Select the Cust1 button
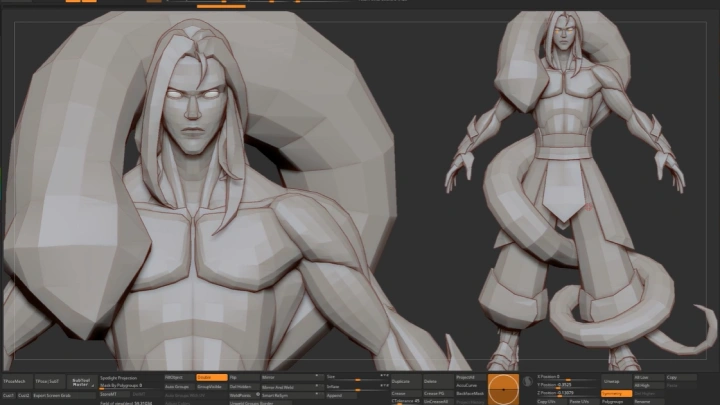Image resolution: width=720 pixels, height=405 pixels. pyautogui.click(x=9, y=395)
